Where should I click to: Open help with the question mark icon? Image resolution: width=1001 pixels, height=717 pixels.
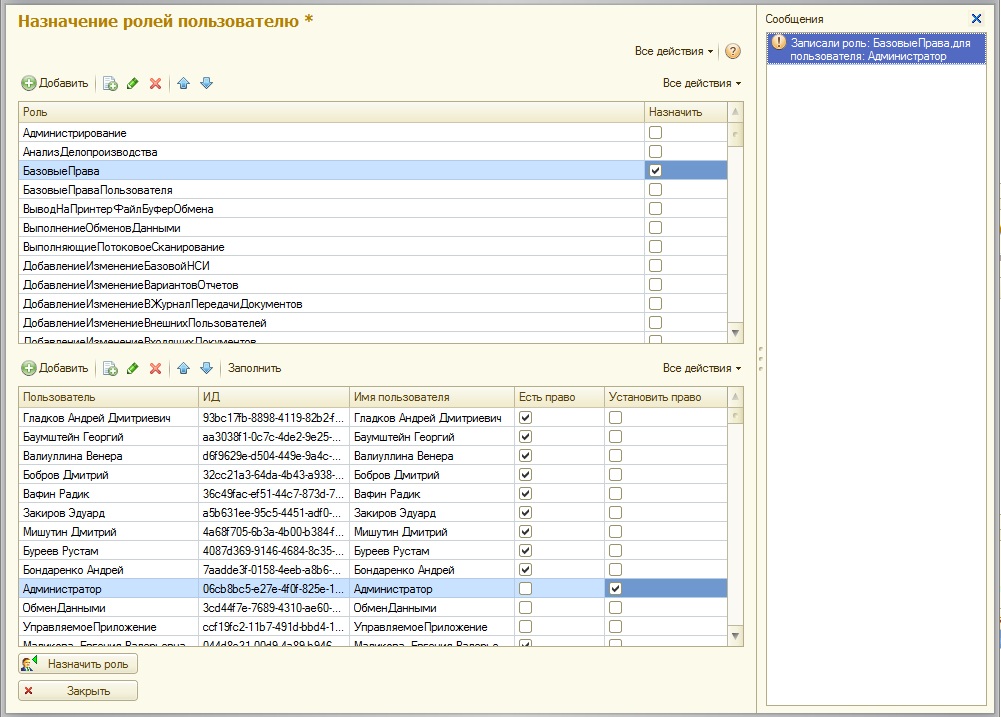coord(733,51)
